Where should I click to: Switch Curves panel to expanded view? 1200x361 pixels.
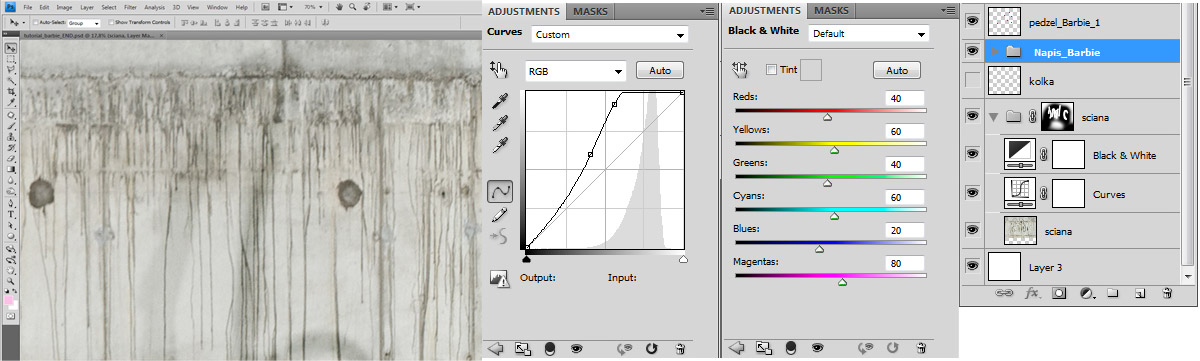click(x=523, y=348)
